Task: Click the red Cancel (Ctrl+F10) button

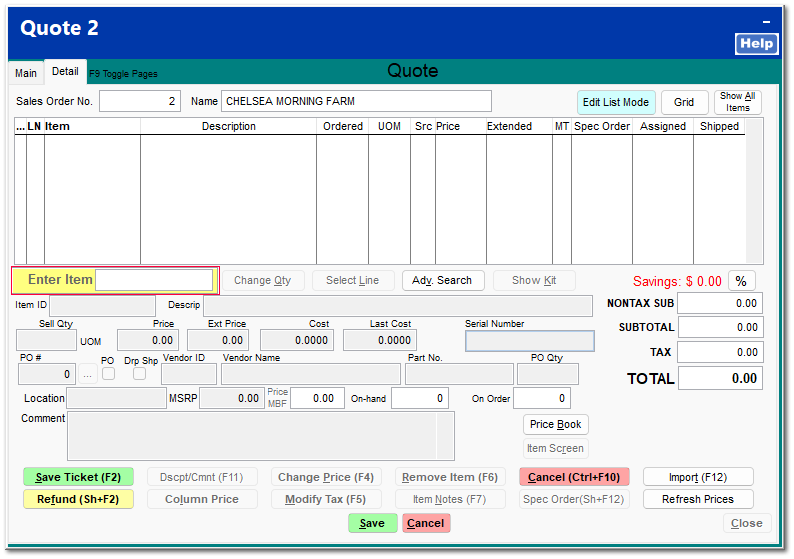Action: pos(574,477)
